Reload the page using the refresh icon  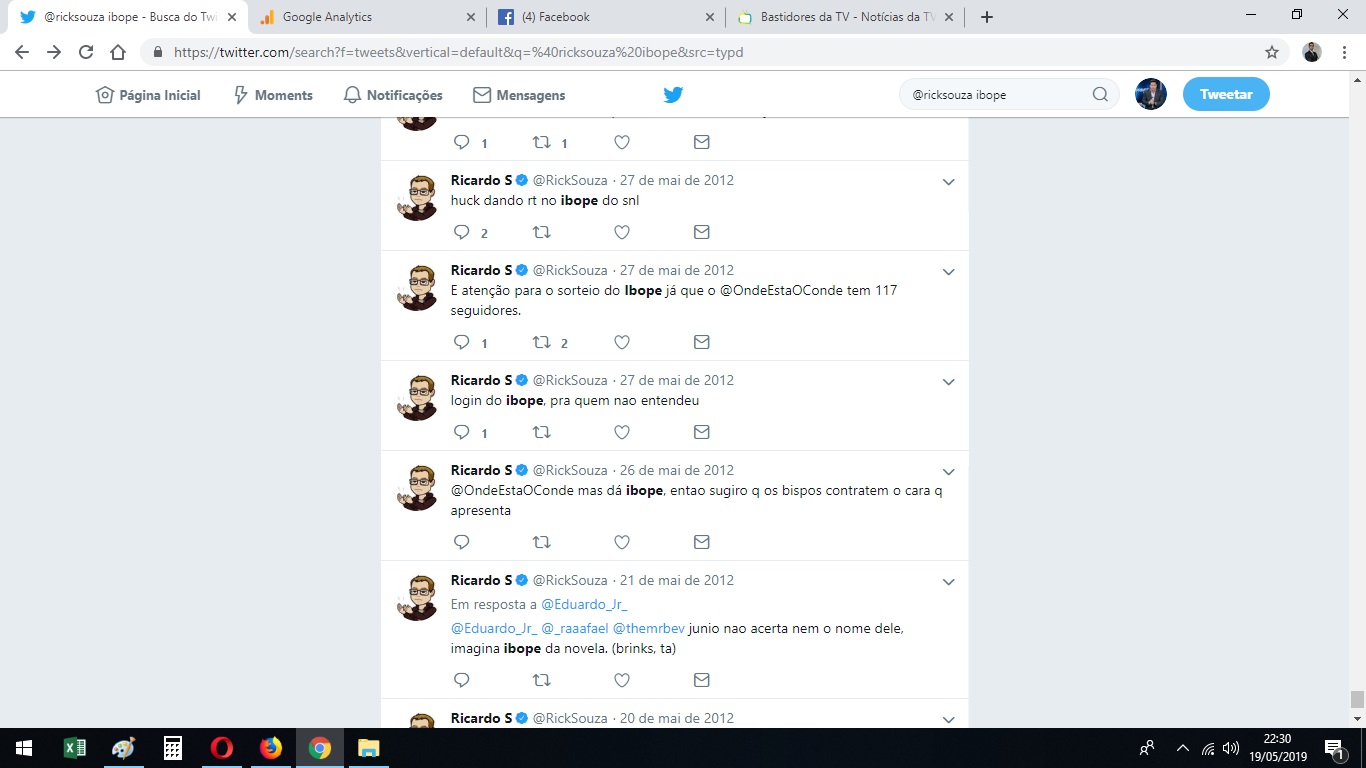[86, 52]
